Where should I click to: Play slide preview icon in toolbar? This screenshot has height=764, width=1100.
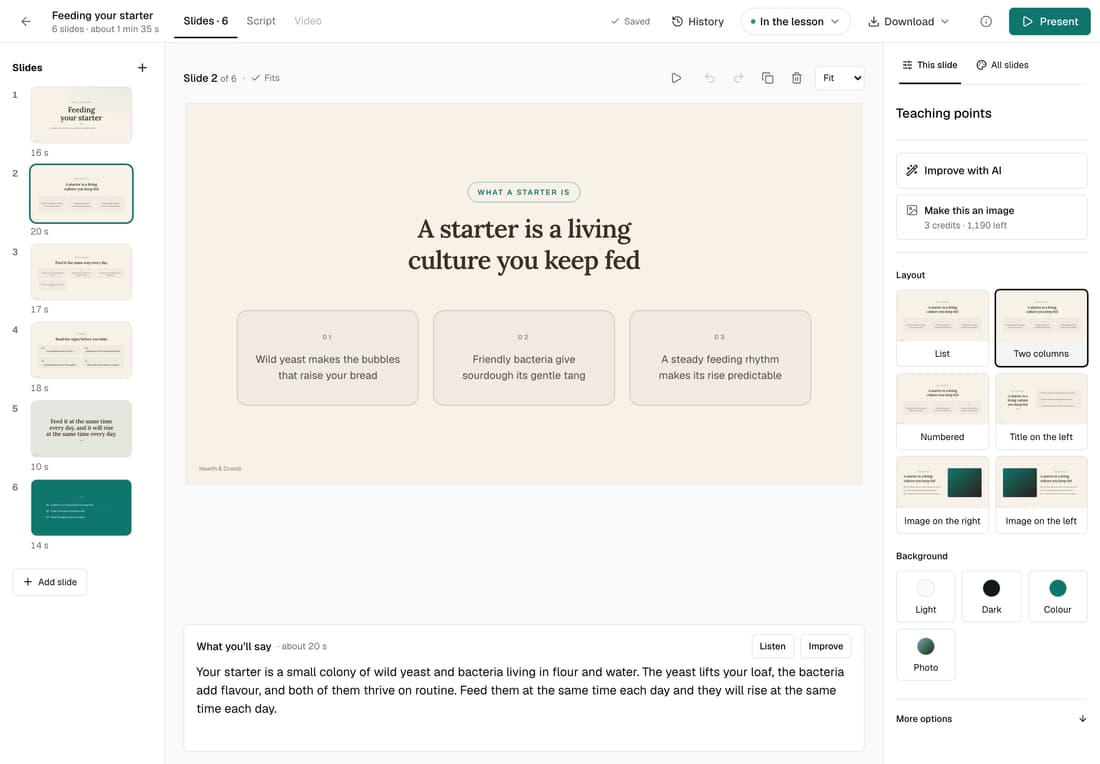[676, 78]
